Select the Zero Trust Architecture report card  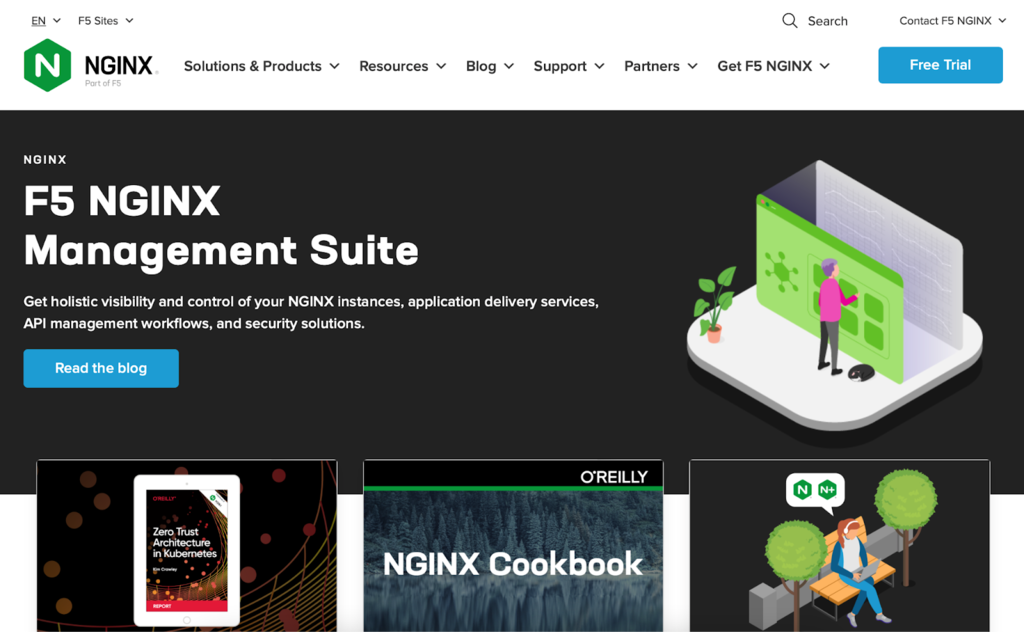tap(186, 545)
